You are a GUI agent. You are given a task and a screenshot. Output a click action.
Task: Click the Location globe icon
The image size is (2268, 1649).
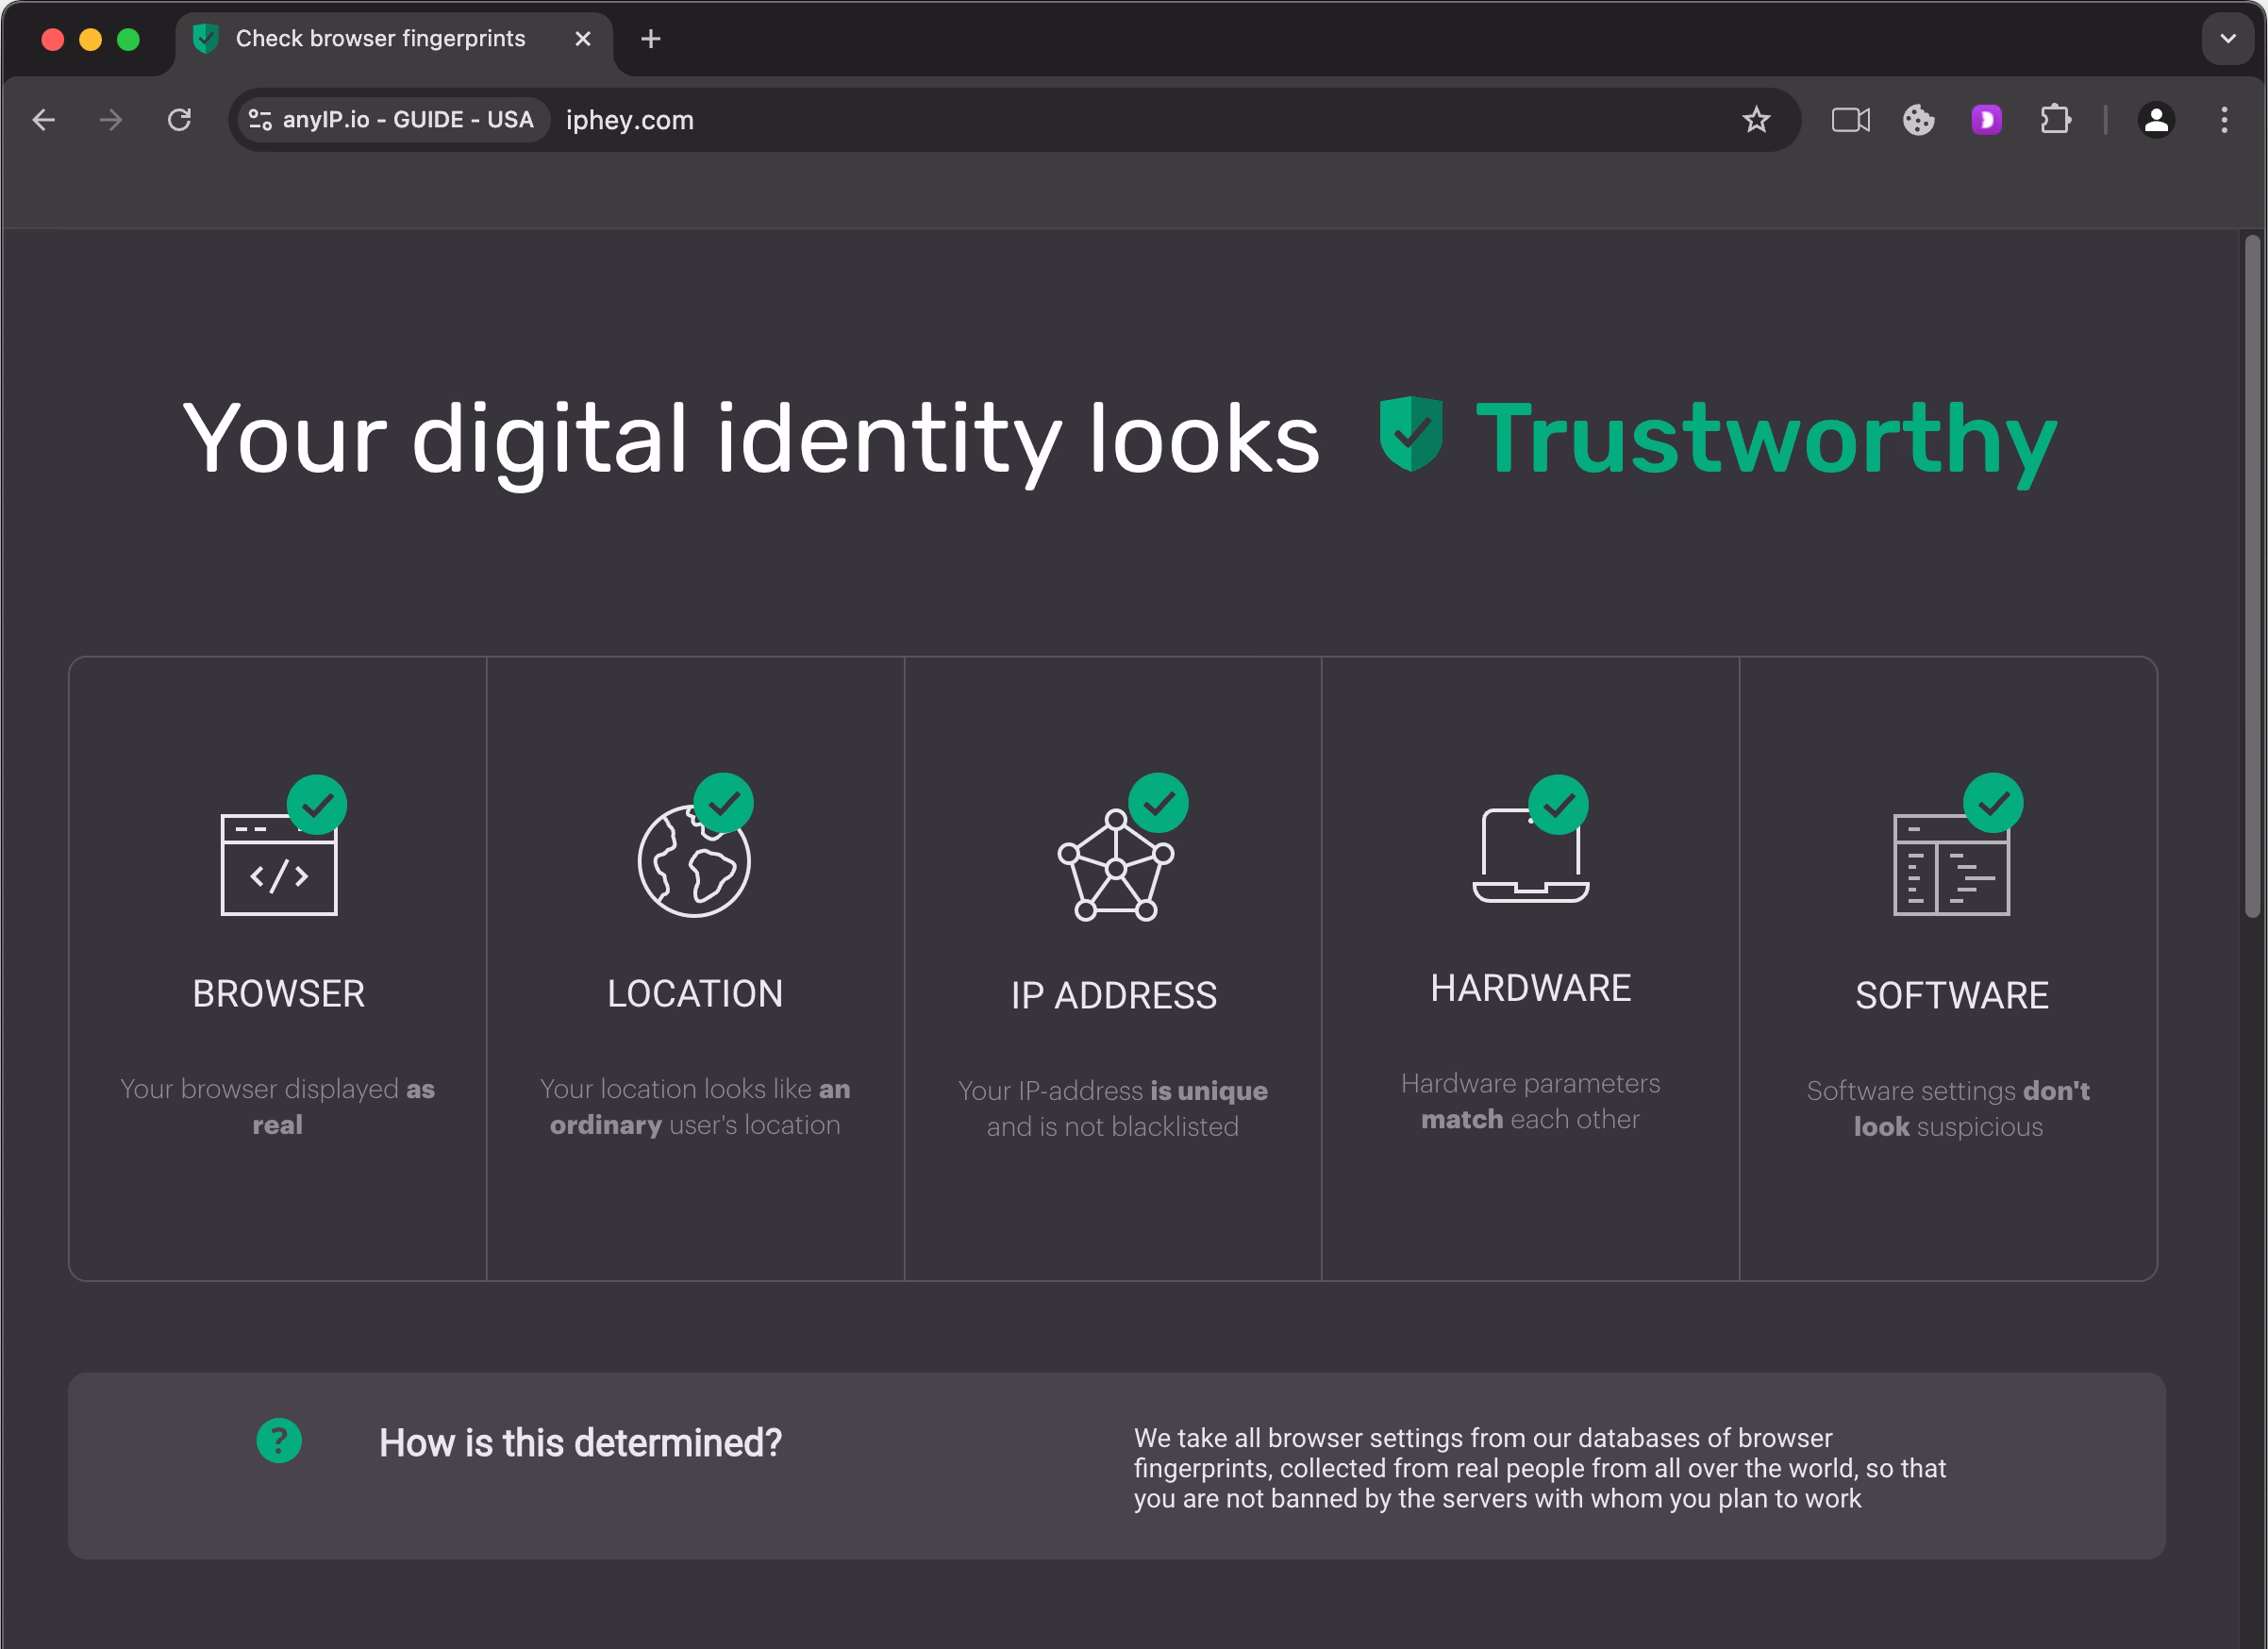coord(694,861)
